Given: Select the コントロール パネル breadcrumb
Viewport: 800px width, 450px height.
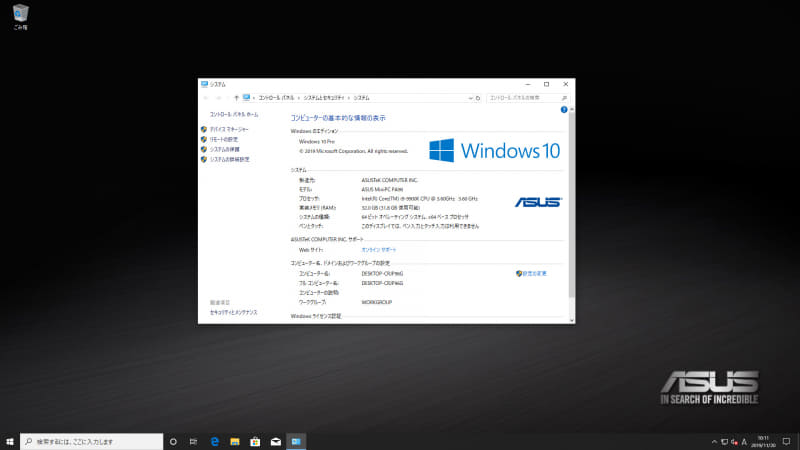Looking at the screenshot, I should [x=276, y=98].
